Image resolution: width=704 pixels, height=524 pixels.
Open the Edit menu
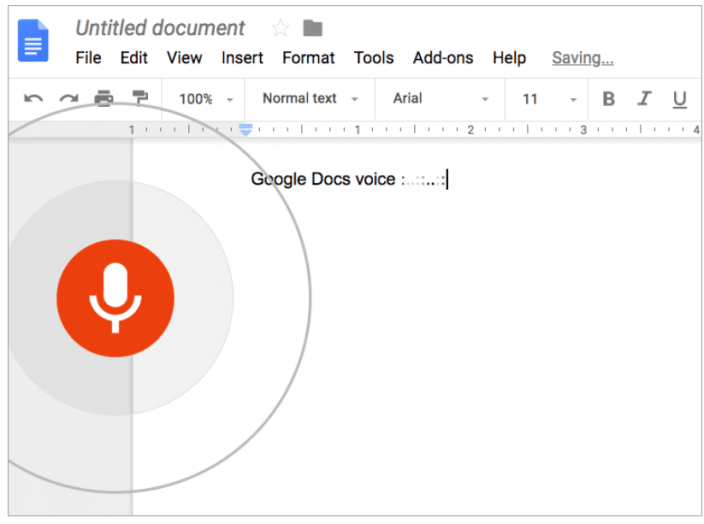(x=134, y=58)
